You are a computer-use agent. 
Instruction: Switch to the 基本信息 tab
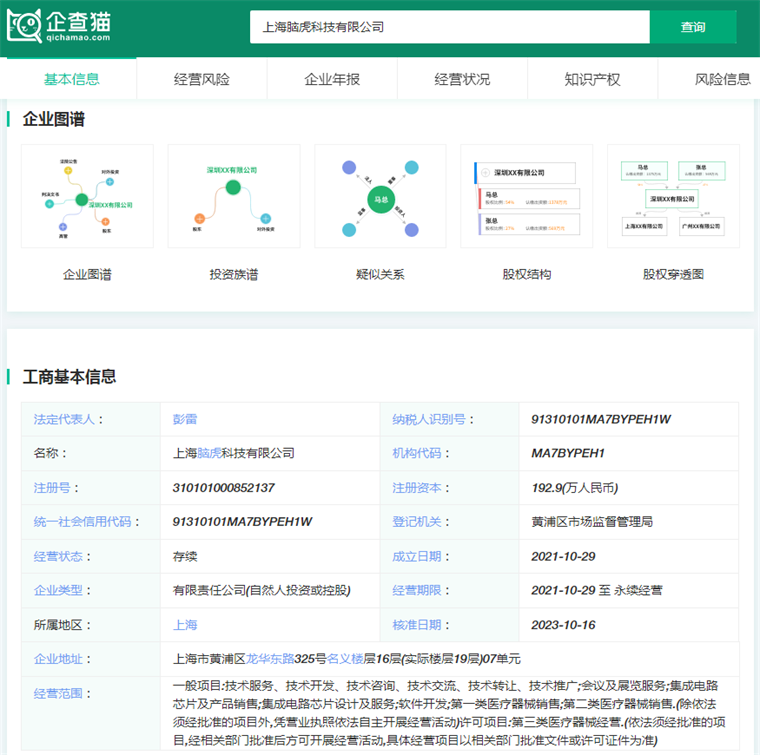(x=71, y=79)
